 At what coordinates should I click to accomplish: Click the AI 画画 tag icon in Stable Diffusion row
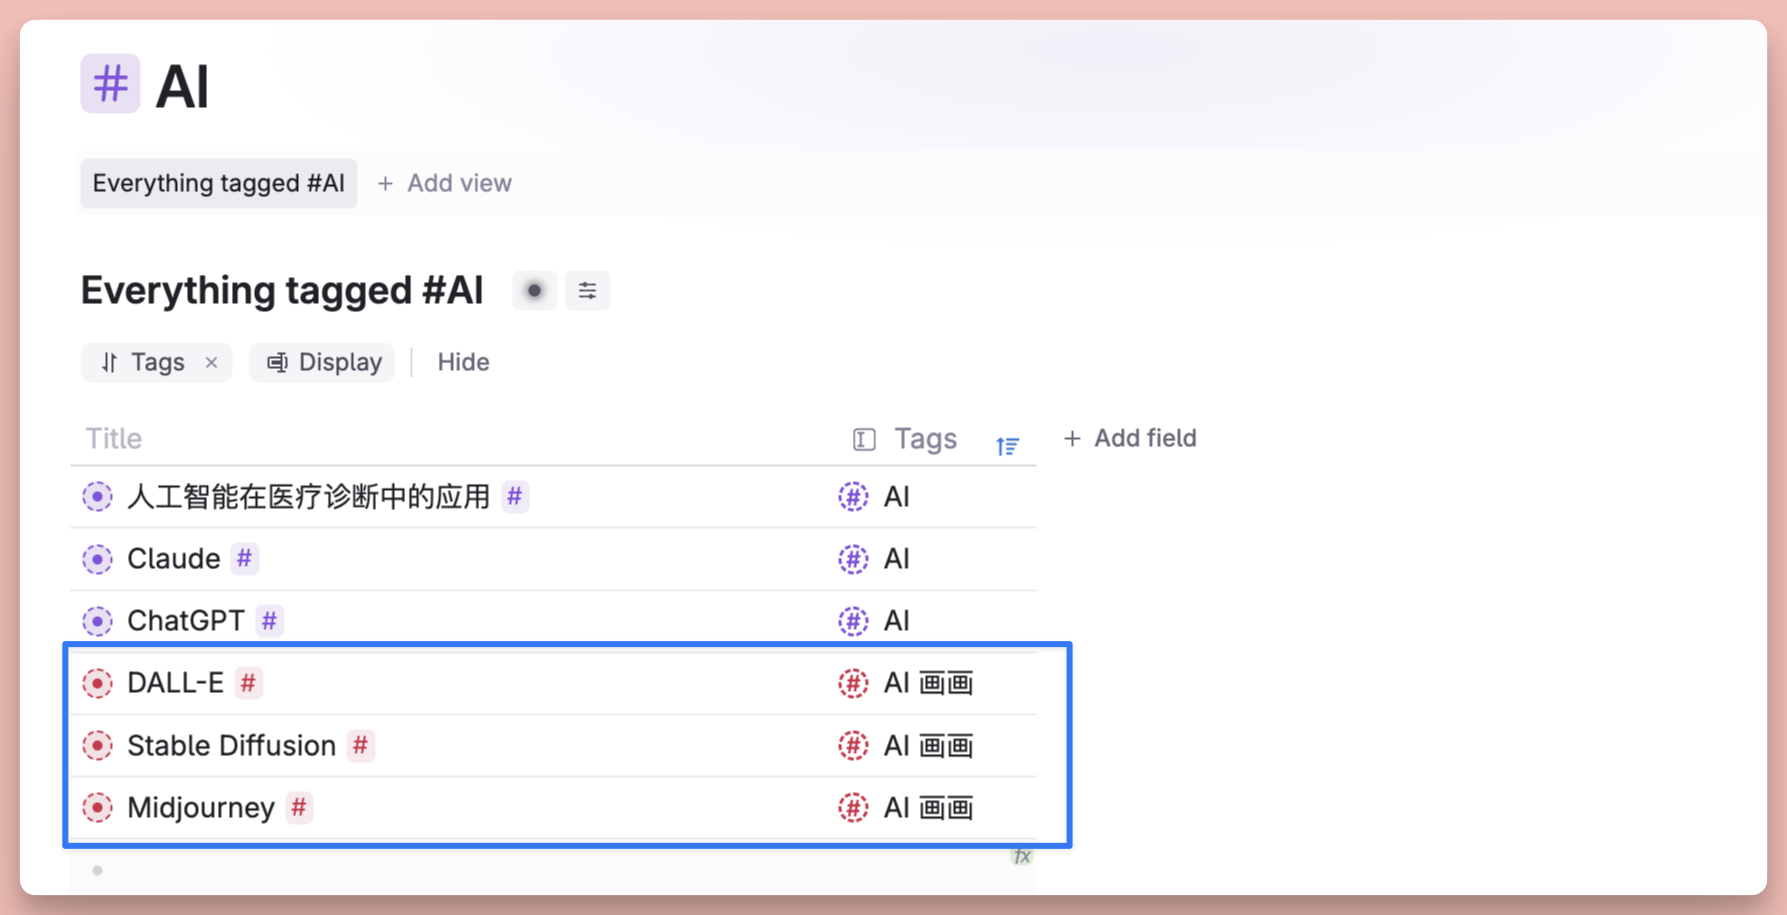point(853,746)
